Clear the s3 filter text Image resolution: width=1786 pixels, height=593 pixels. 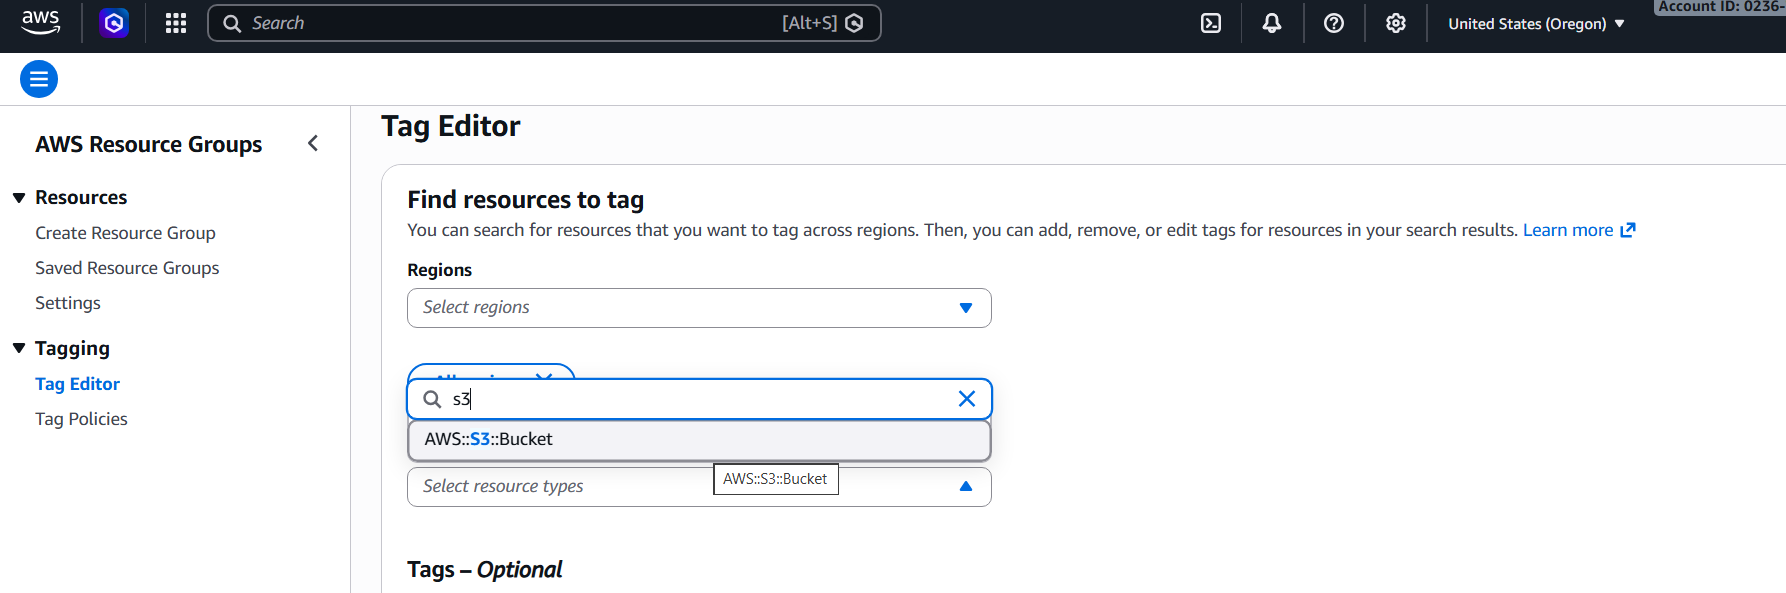[967, 399]
